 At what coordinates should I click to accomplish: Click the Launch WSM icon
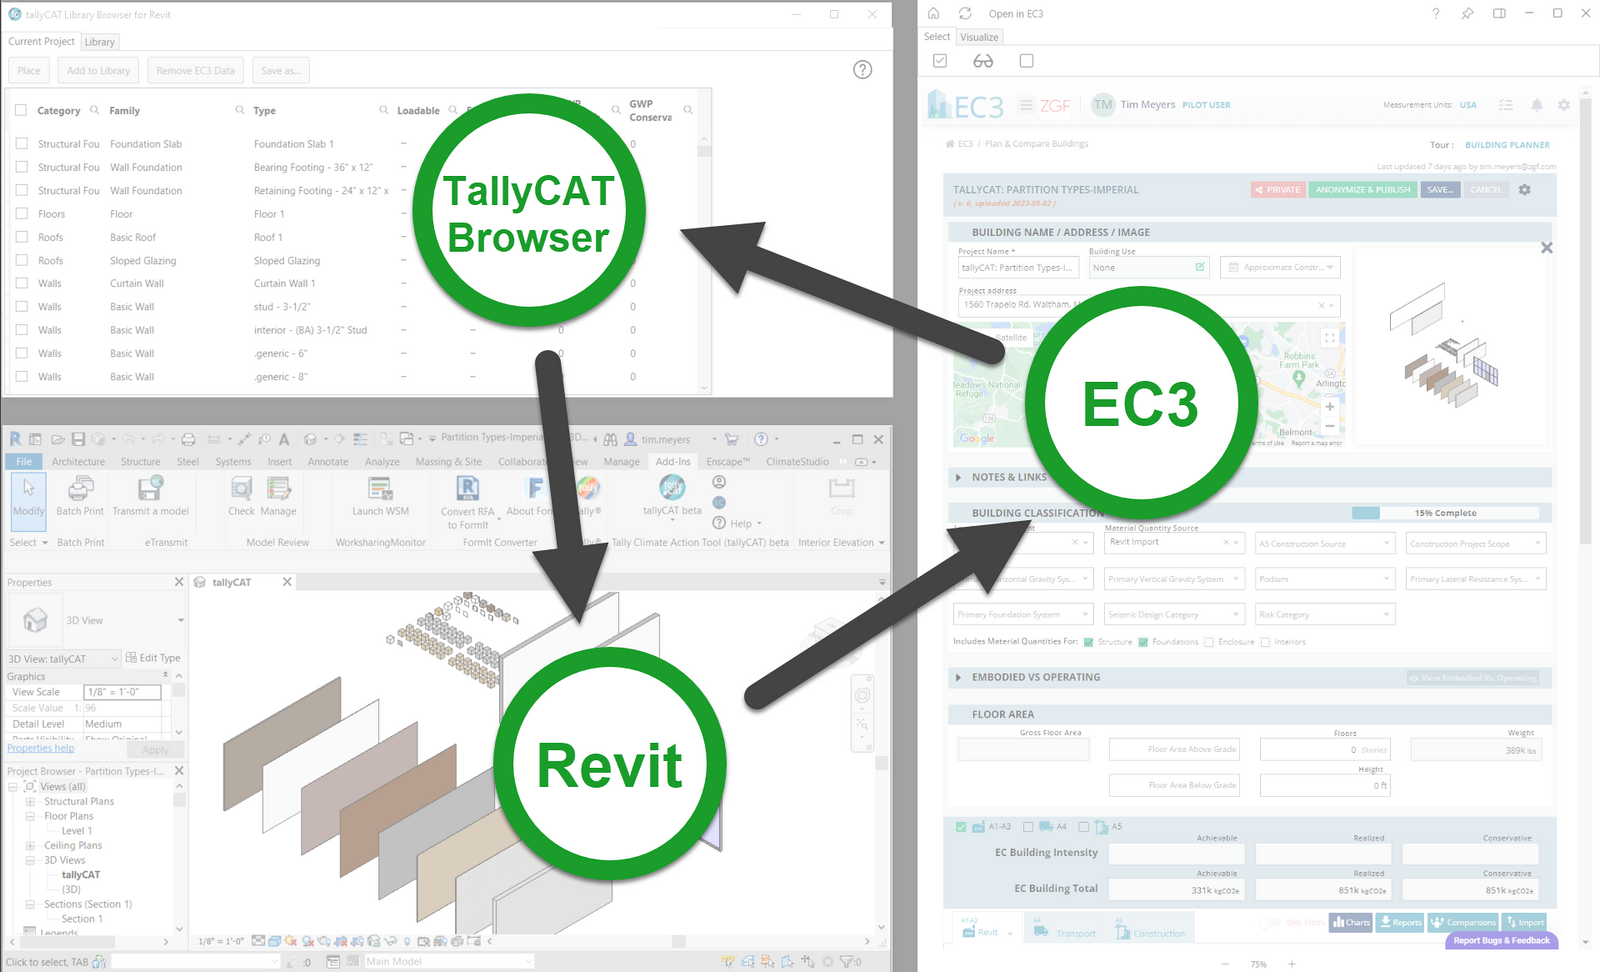coord(380,489)
